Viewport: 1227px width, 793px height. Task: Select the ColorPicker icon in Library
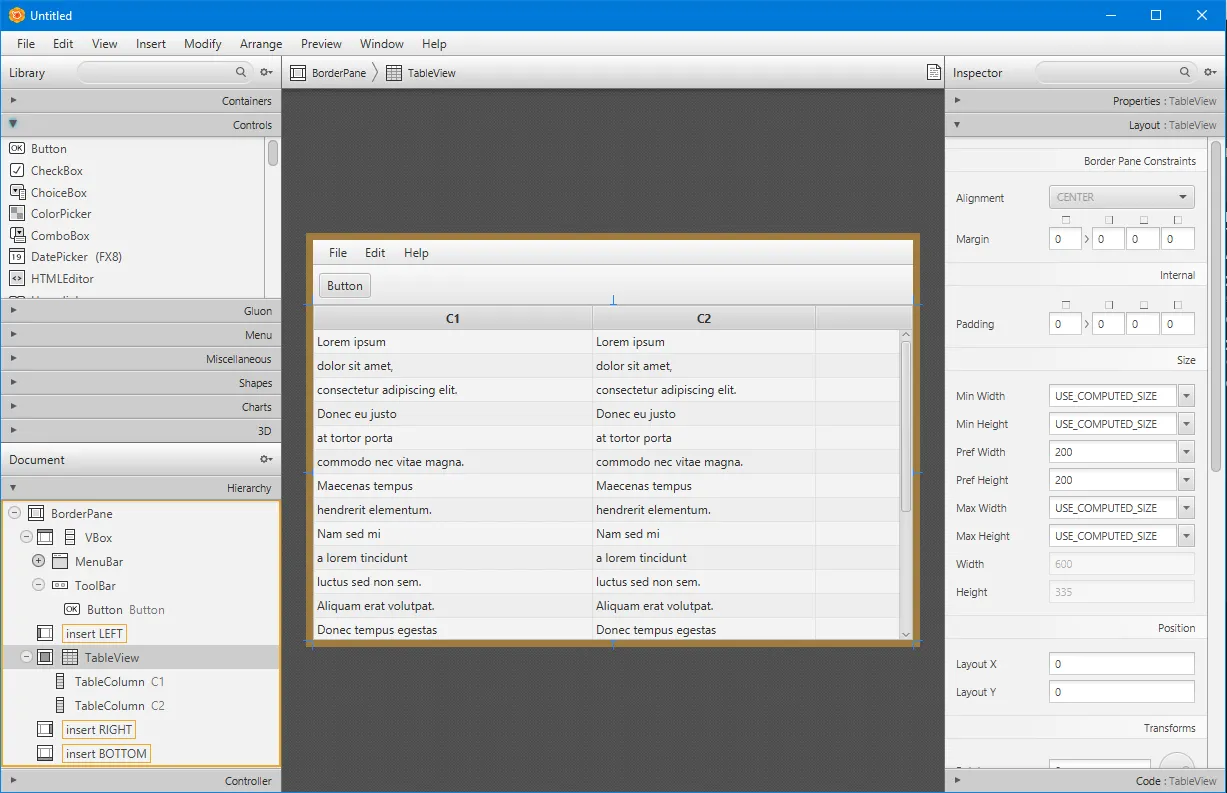click(x=16, y=213)
